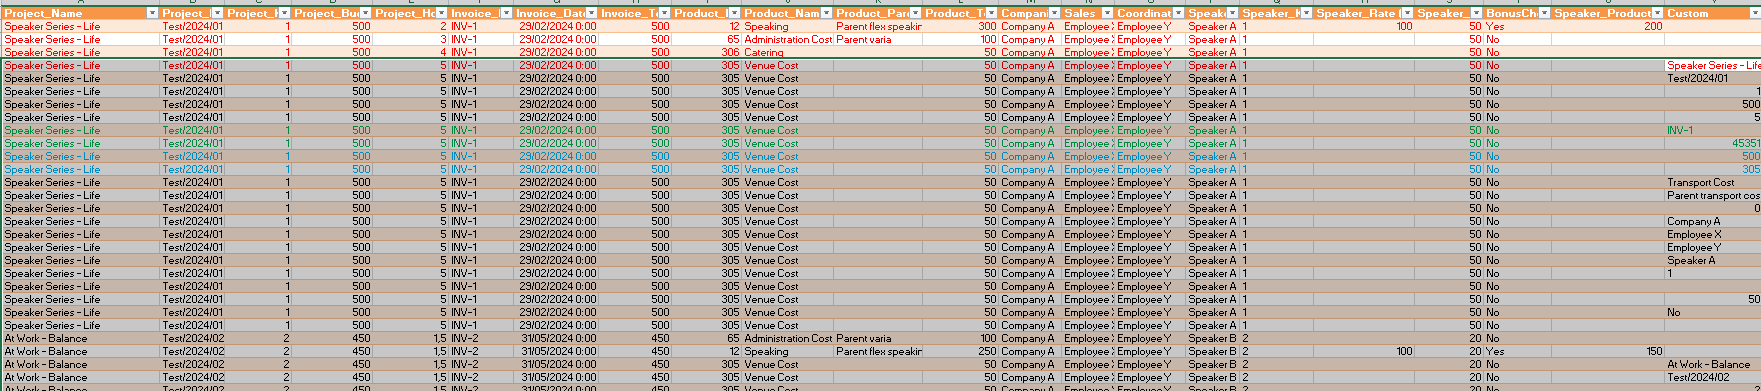
Task: Select the 'Parent flex speakir' cell in the INV-1 row
Action: (x=878, y=26)
